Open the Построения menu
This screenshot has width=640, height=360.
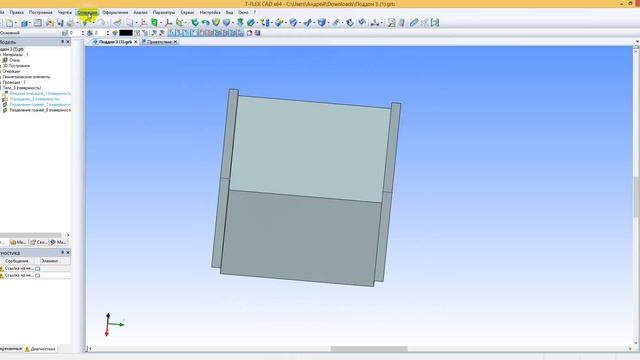41,13
